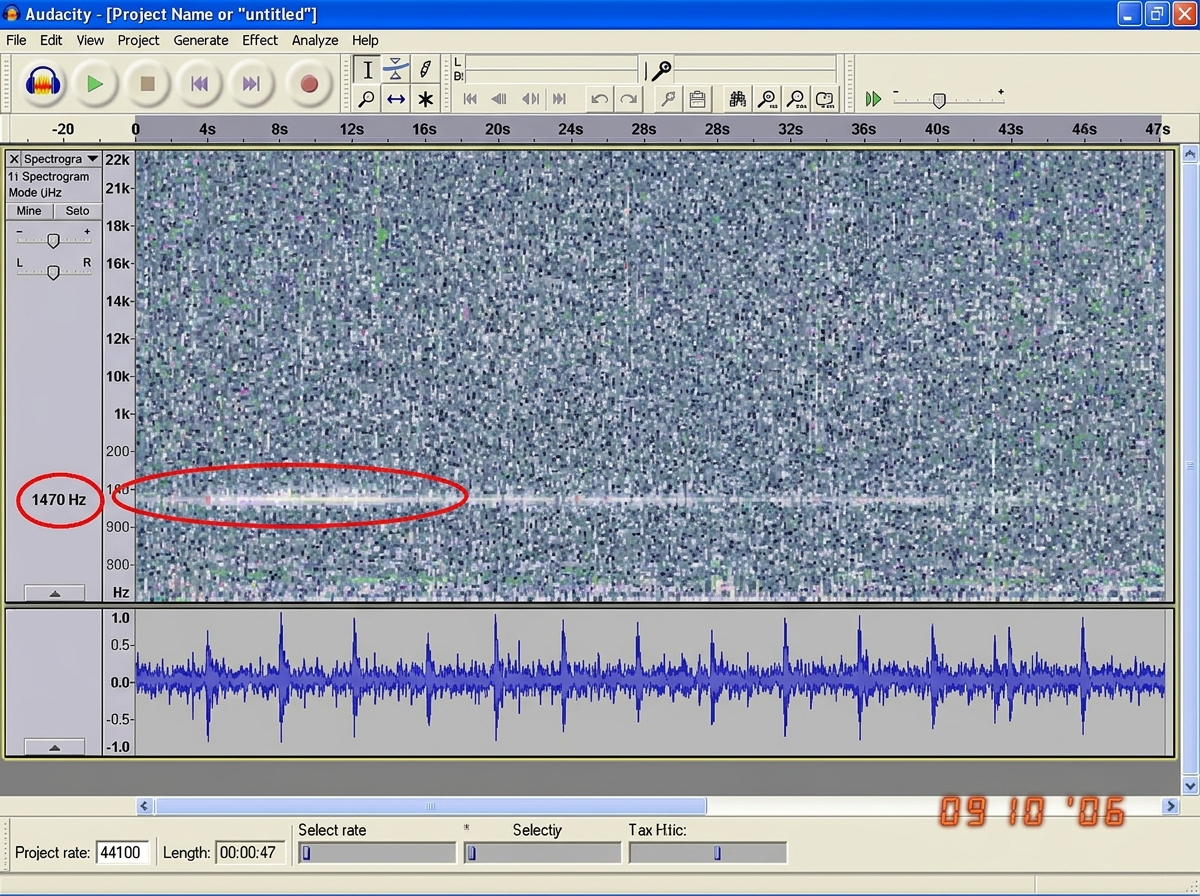Screen dimensions: 1200x896
Task: Click the Undo arrow icon
Action: (599, 98)
